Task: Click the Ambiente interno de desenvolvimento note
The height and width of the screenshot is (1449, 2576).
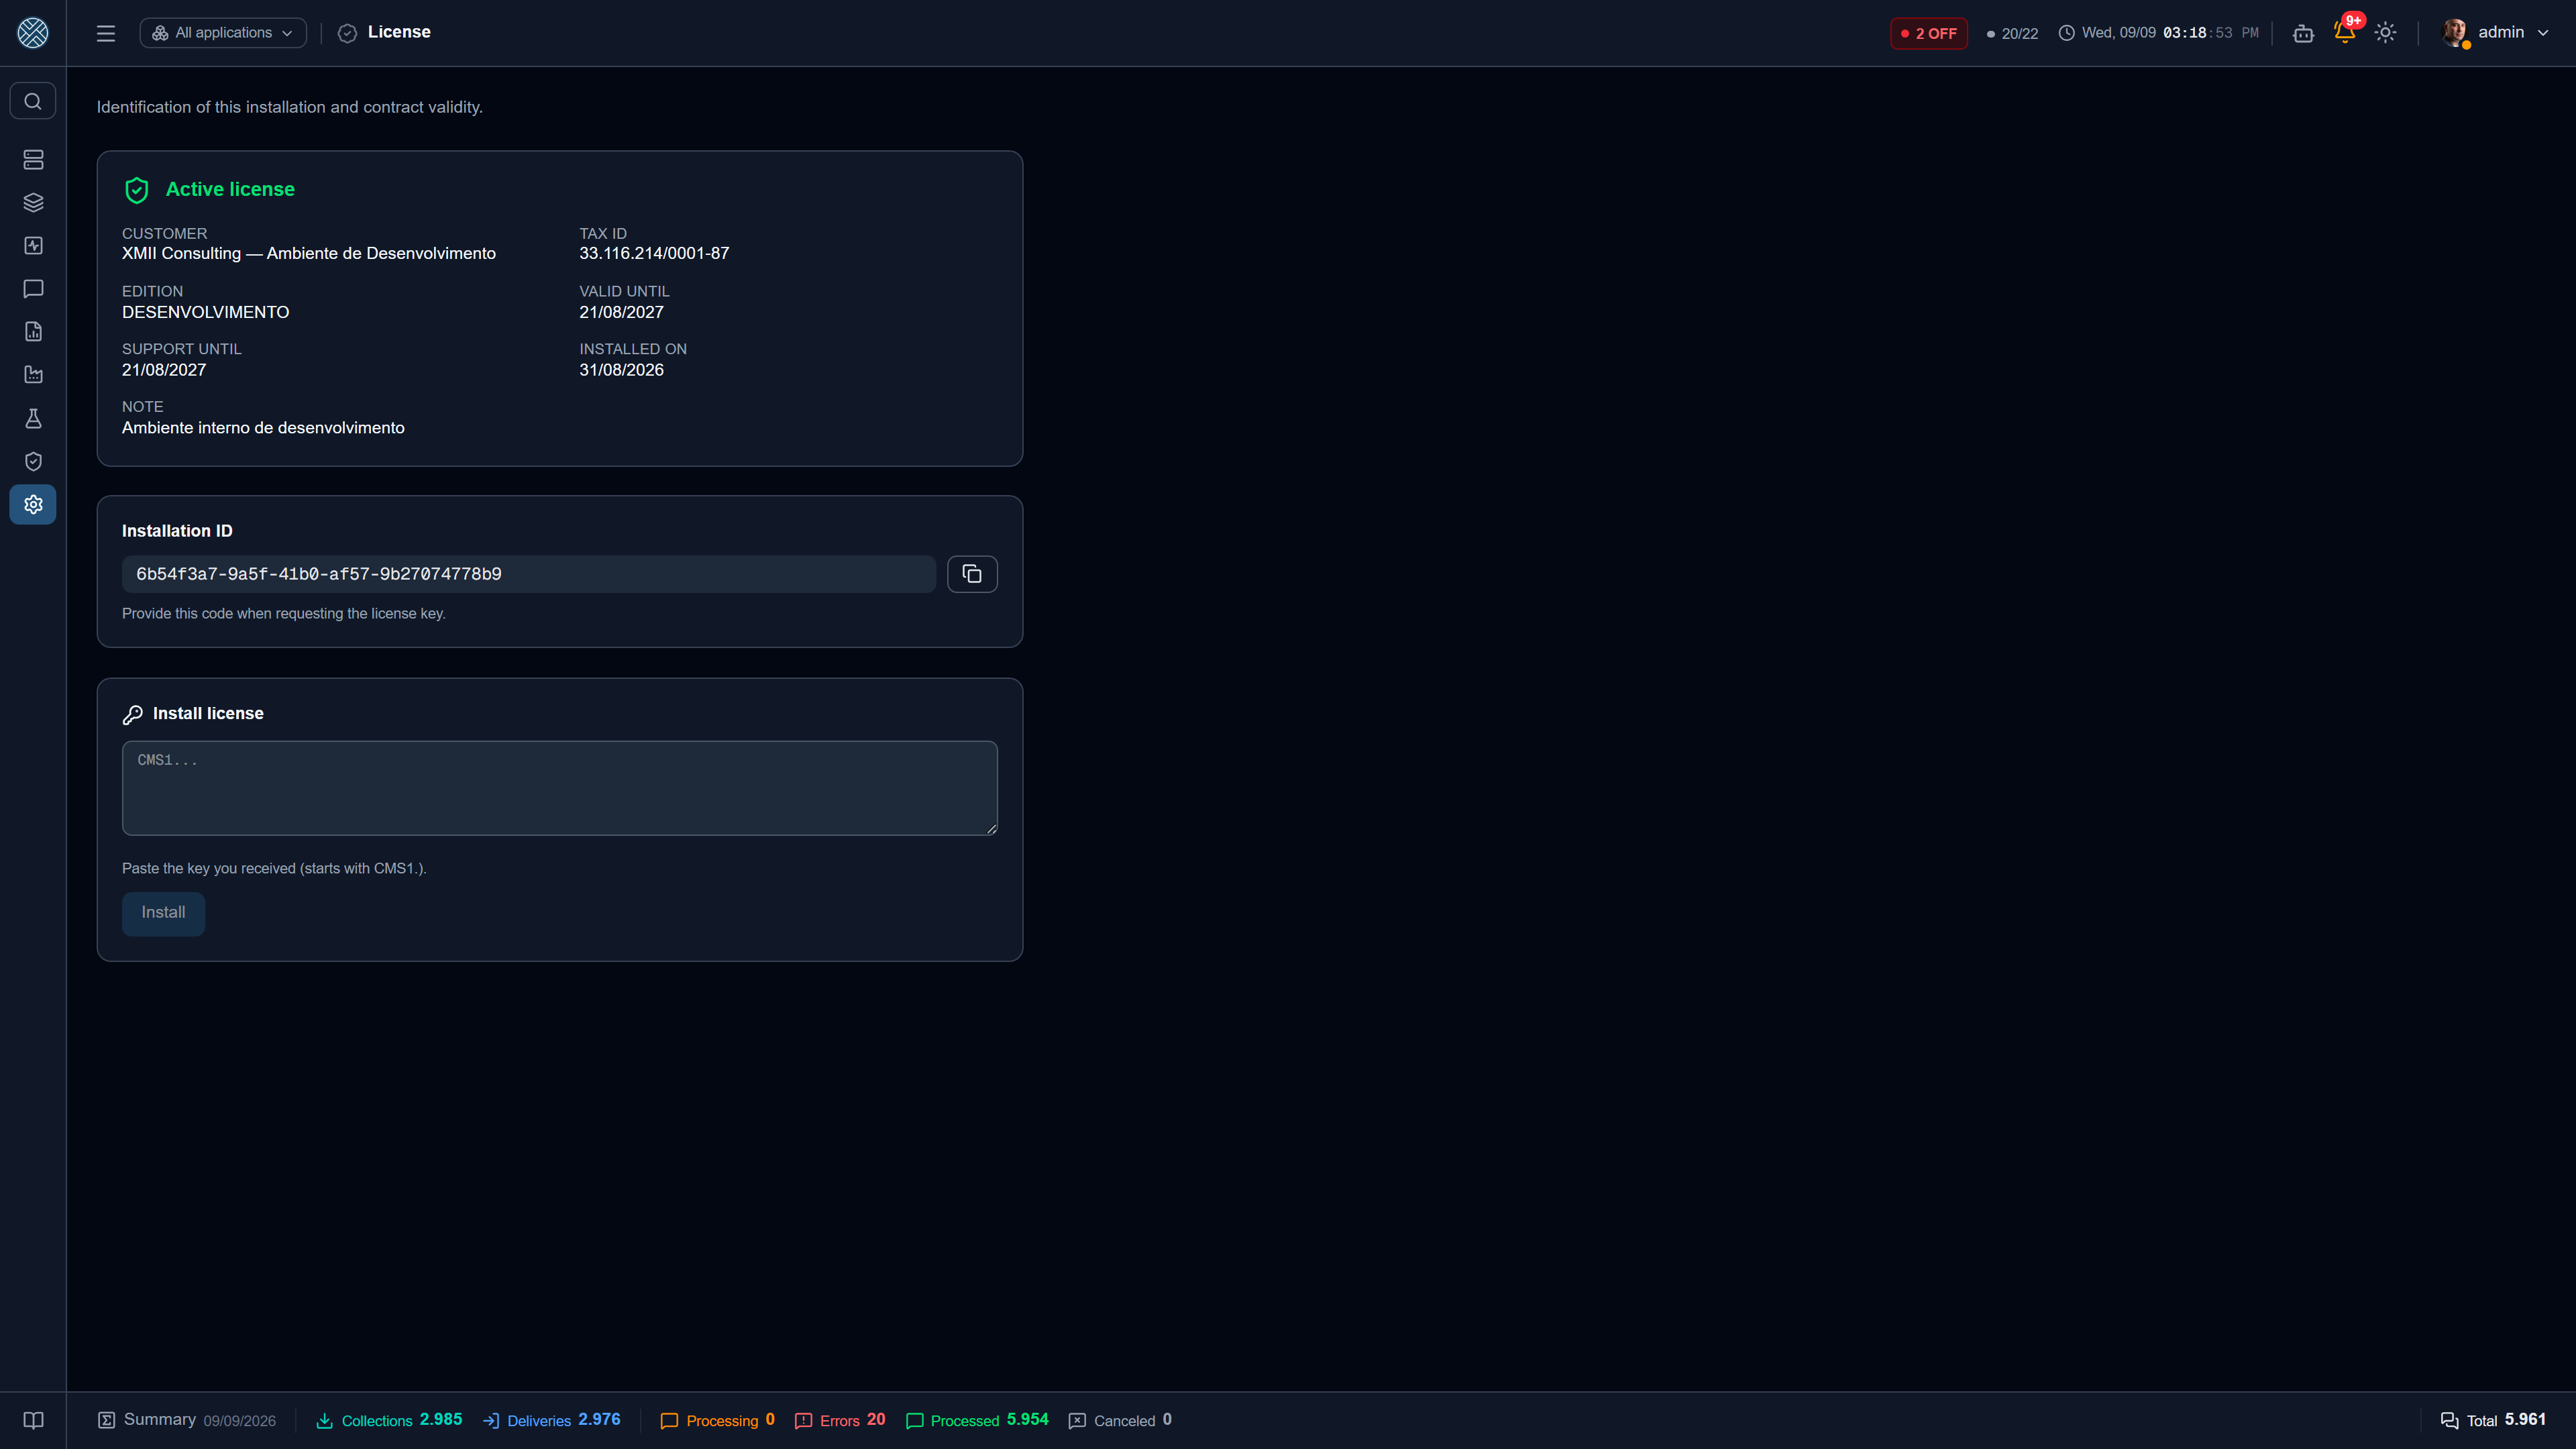Action: [x=263, y=428]
